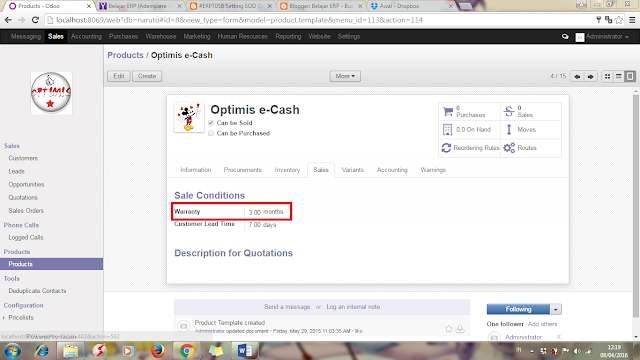Open the Reporting top menu
This screenshot has height=360, width=640.
tap(288, 37)
